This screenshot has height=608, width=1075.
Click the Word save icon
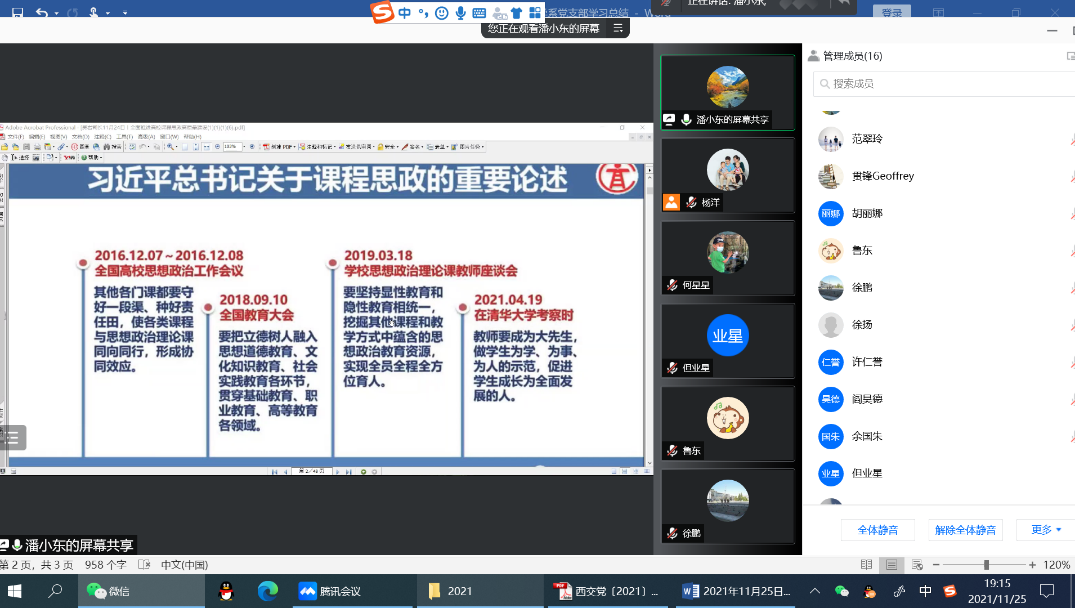tap(17, 12)
